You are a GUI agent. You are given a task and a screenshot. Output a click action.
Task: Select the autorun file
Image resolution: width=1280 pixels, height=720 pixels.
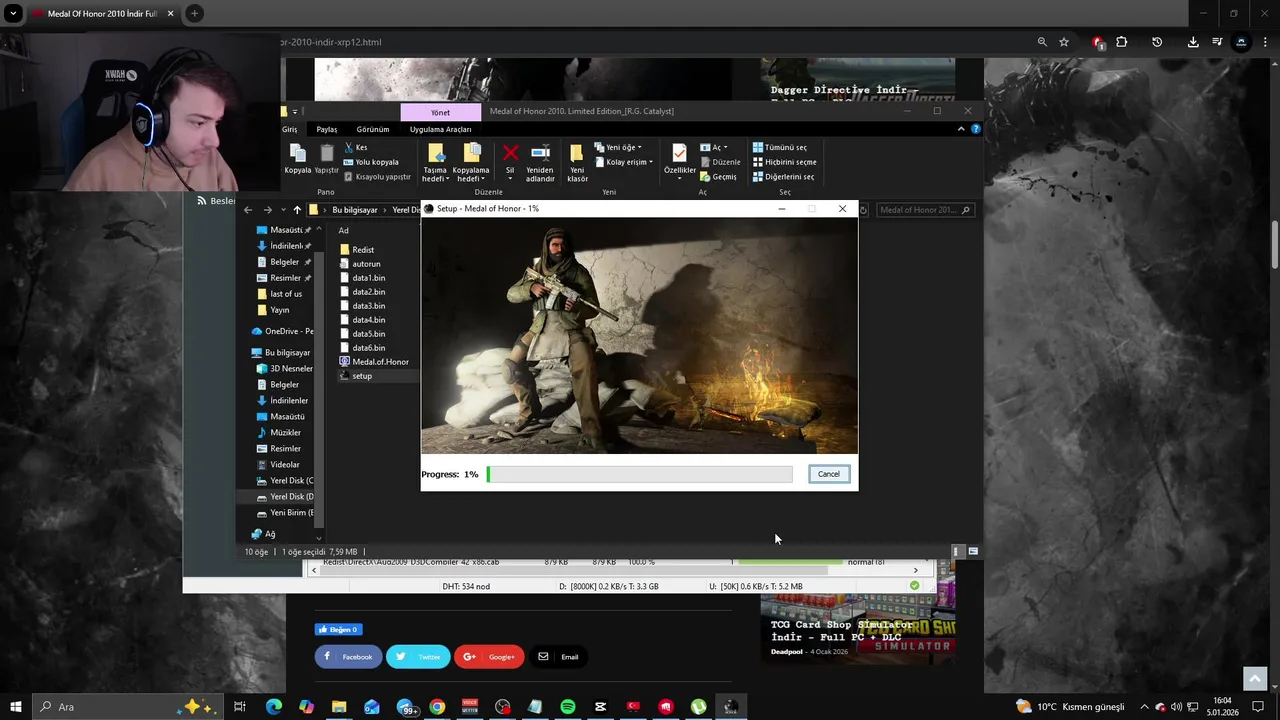pos(366,264)
